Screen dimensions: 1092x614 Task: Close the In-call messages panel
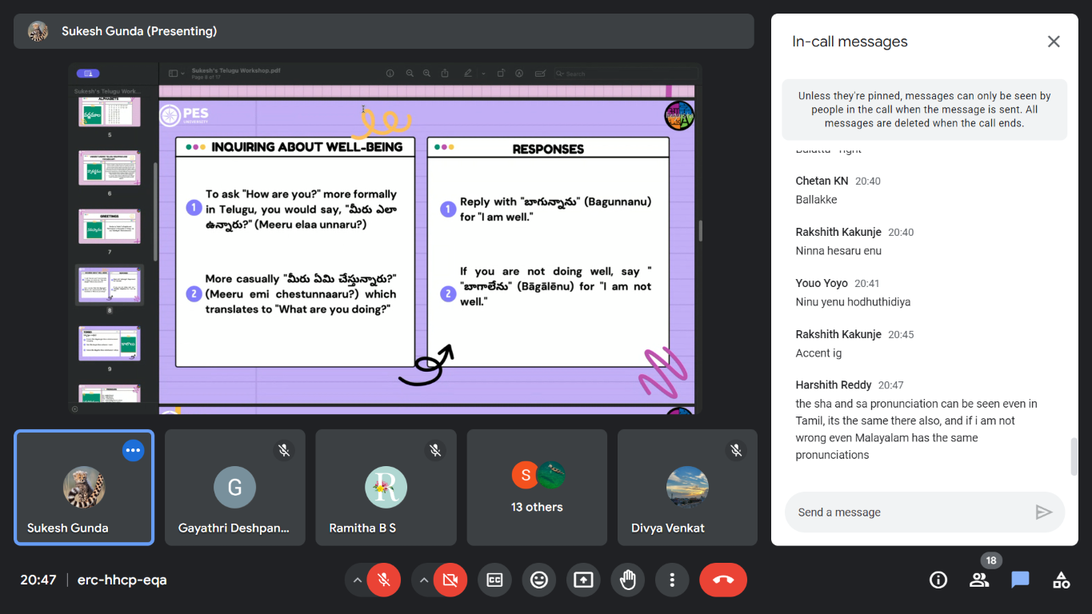click(x=1053, y=42)
